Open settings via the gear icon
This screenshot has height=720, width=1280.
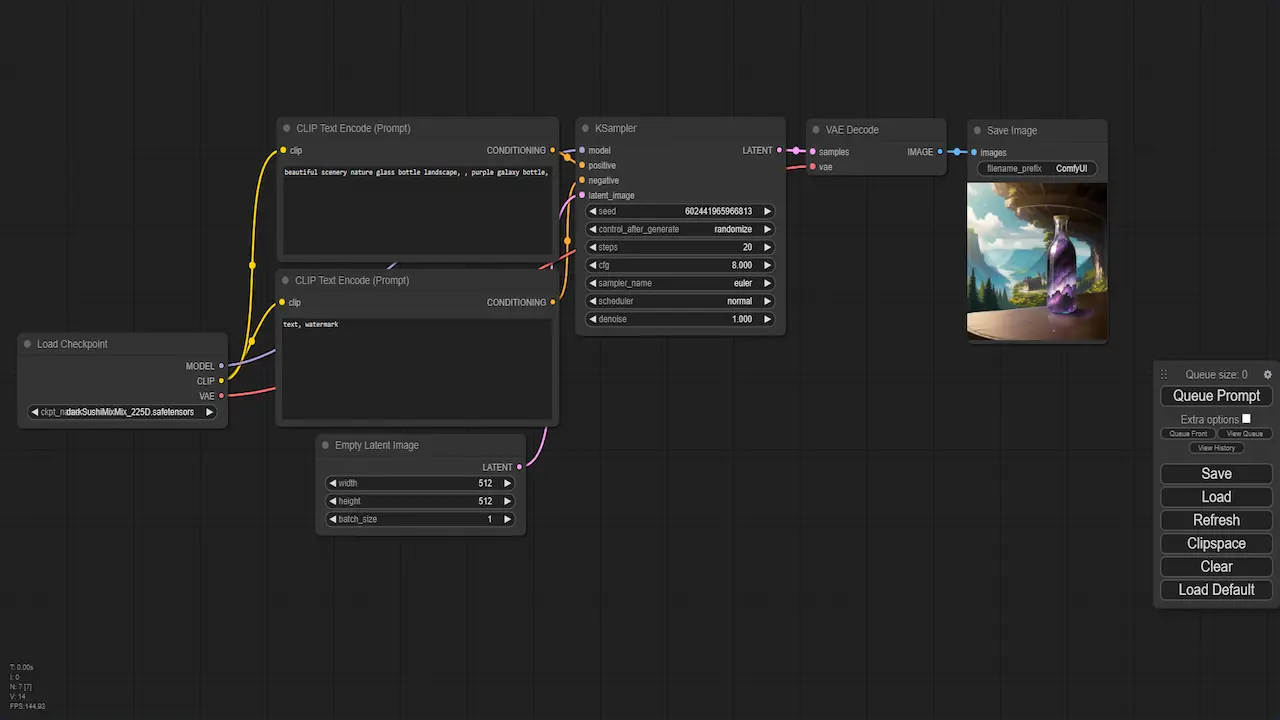(x=1267, y=374)
